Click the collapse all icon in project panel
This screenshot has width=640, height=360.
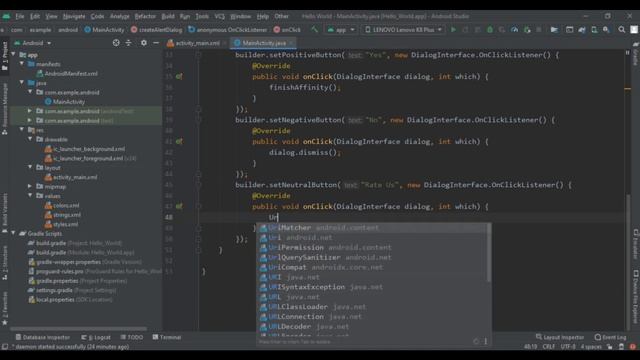tap(129, 43)
